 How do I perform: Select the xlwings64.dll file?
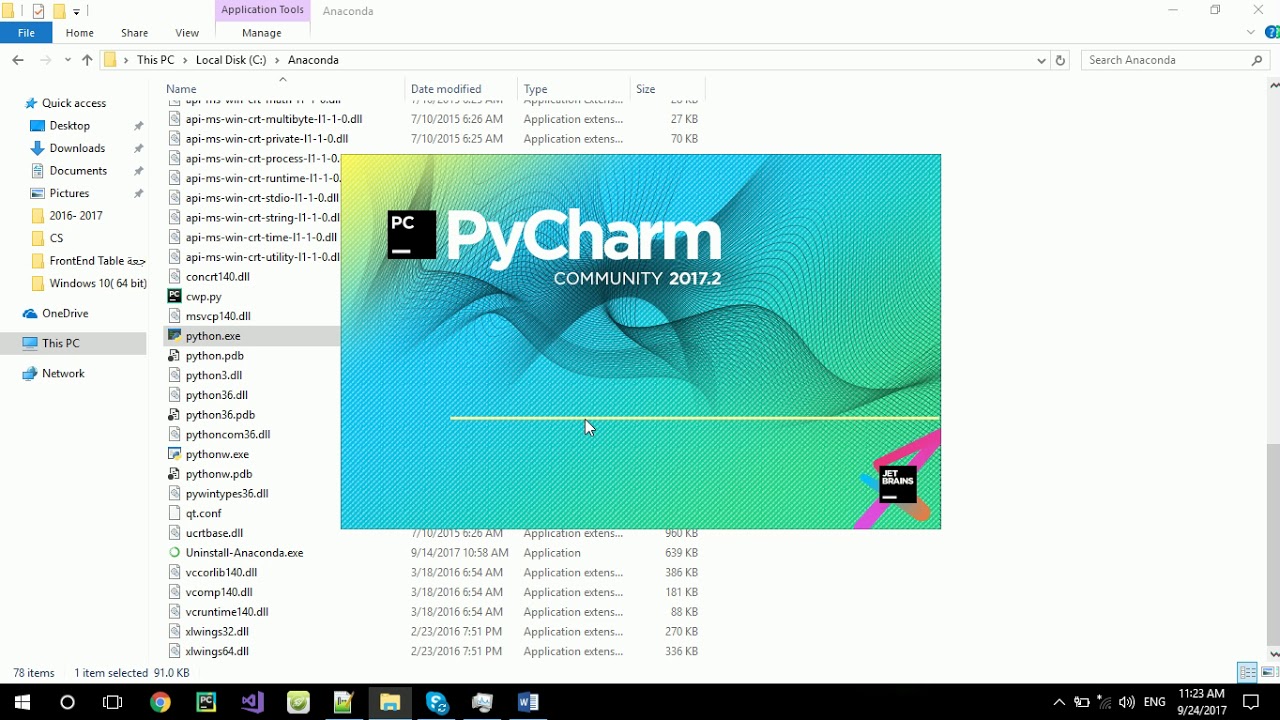click(217, 652)
